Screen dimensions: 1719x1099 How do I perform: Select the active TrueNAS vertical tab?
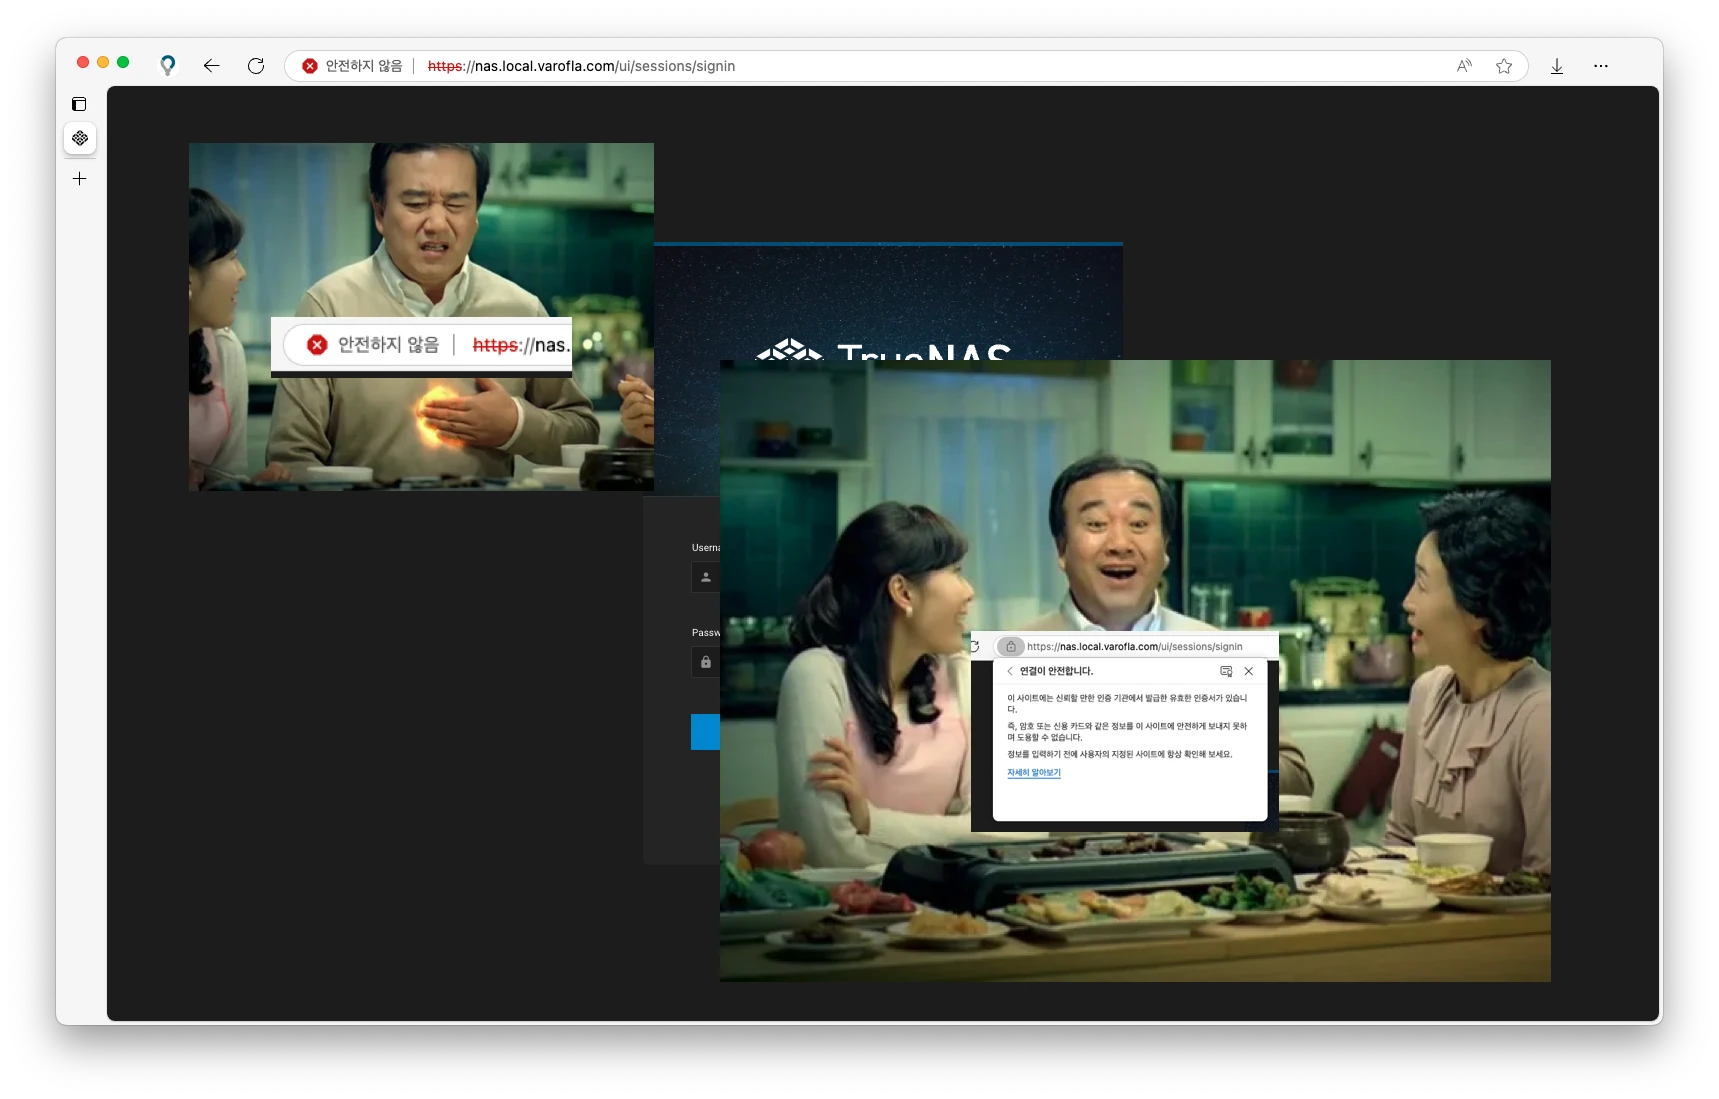[80, 138]
